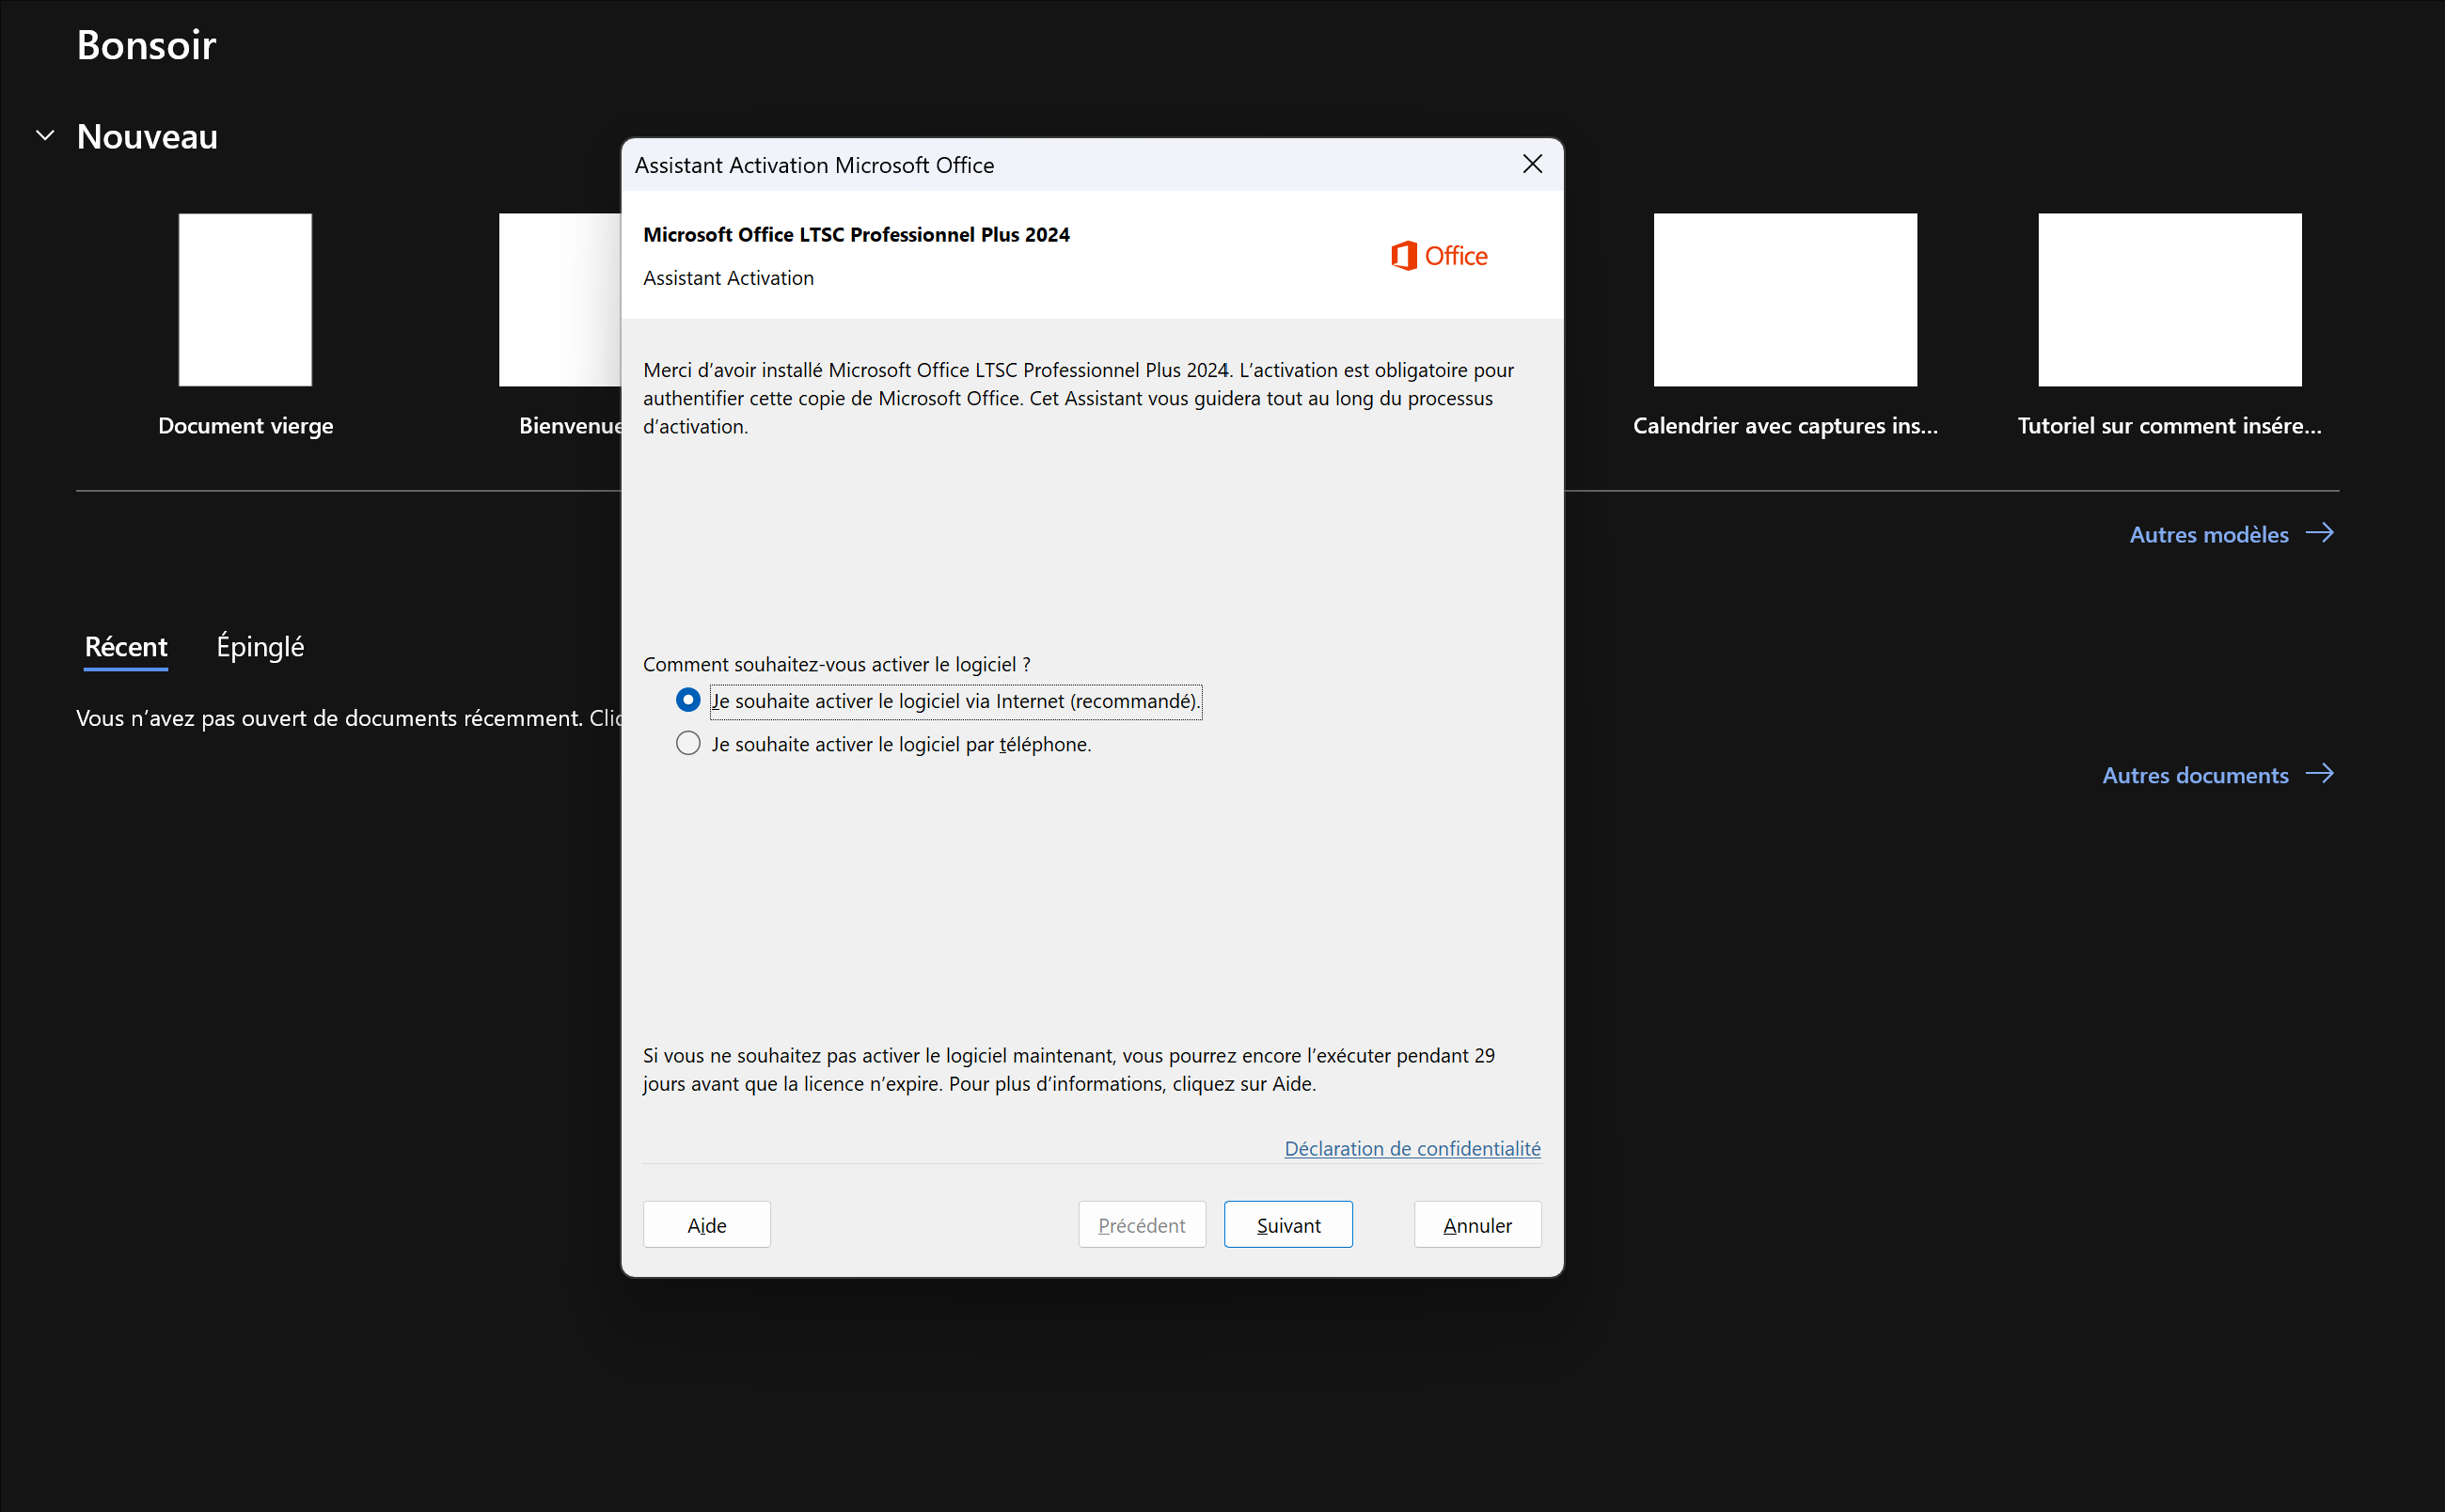Open Calendrier avec captures template
Image resolution: width=2445 pixels, height=1512 pixels.
point(1785,299)
